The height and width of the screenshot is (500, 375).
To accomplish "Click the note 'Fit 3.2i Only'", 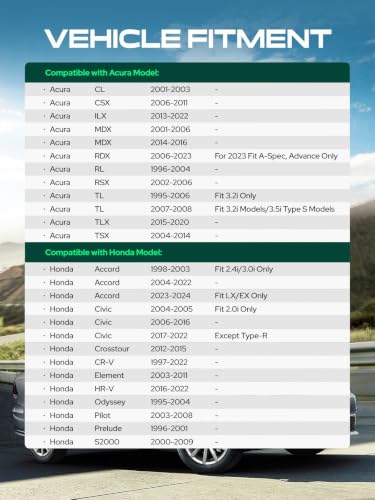I will [235, 196].
